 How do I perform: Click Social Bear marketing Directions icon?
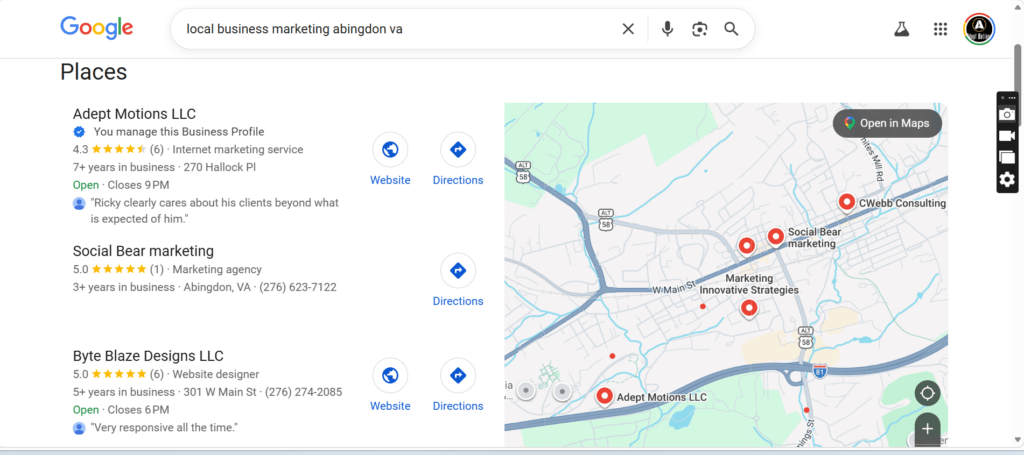click(x=458, y=270)
